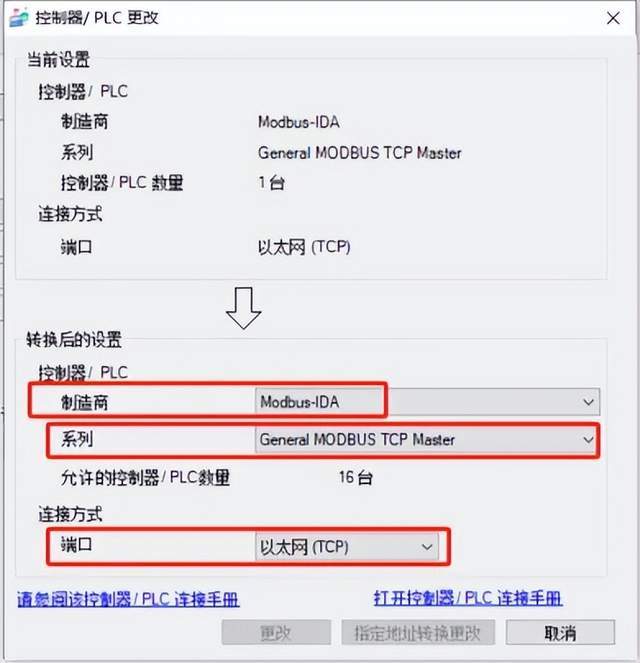Click chevron arrow of 系列 dropdown
This screenshot has width=640, height=663.
588,440
